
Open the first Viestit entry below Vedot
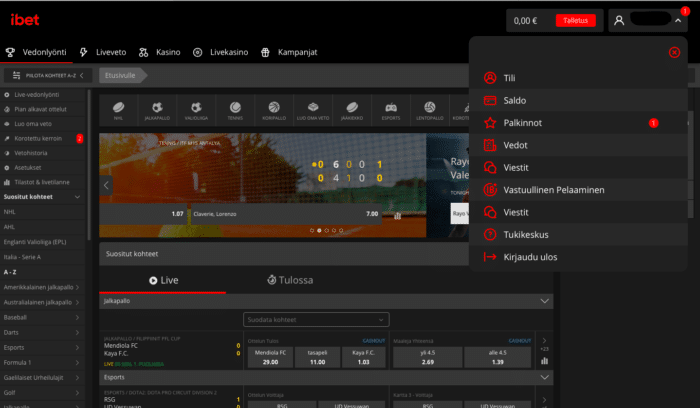pos(578,167)
